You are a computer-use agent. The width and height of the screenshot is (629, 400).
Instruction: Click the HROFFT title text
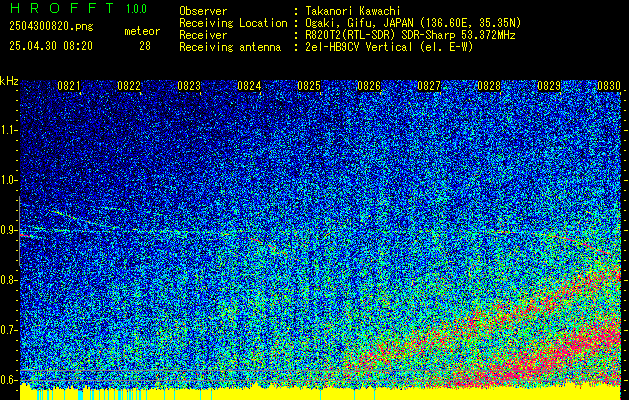(61, 8)
